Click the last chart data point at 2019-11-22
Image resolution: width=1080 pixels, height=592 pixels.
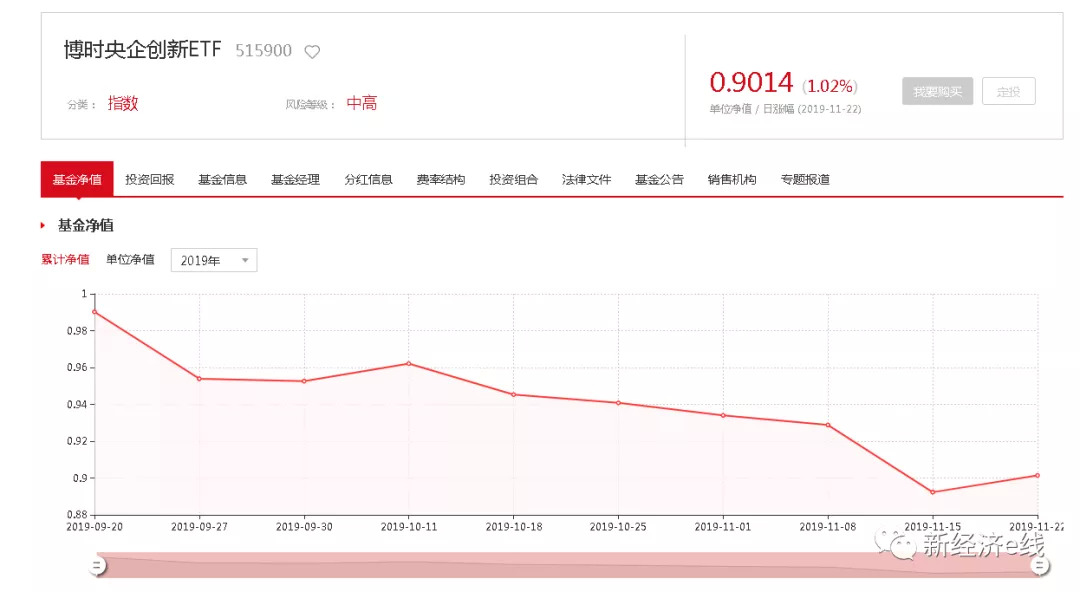coord(1037,476)
